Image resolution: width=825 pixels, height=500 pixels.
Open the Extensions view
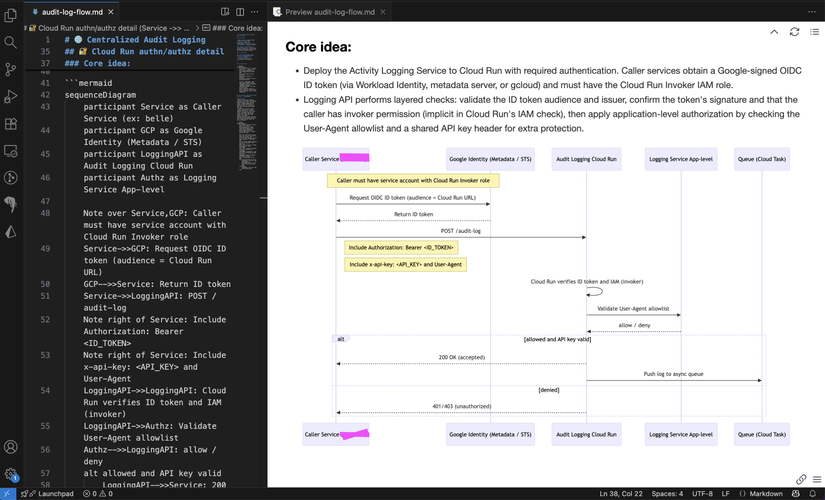click(x=11, y=124)
